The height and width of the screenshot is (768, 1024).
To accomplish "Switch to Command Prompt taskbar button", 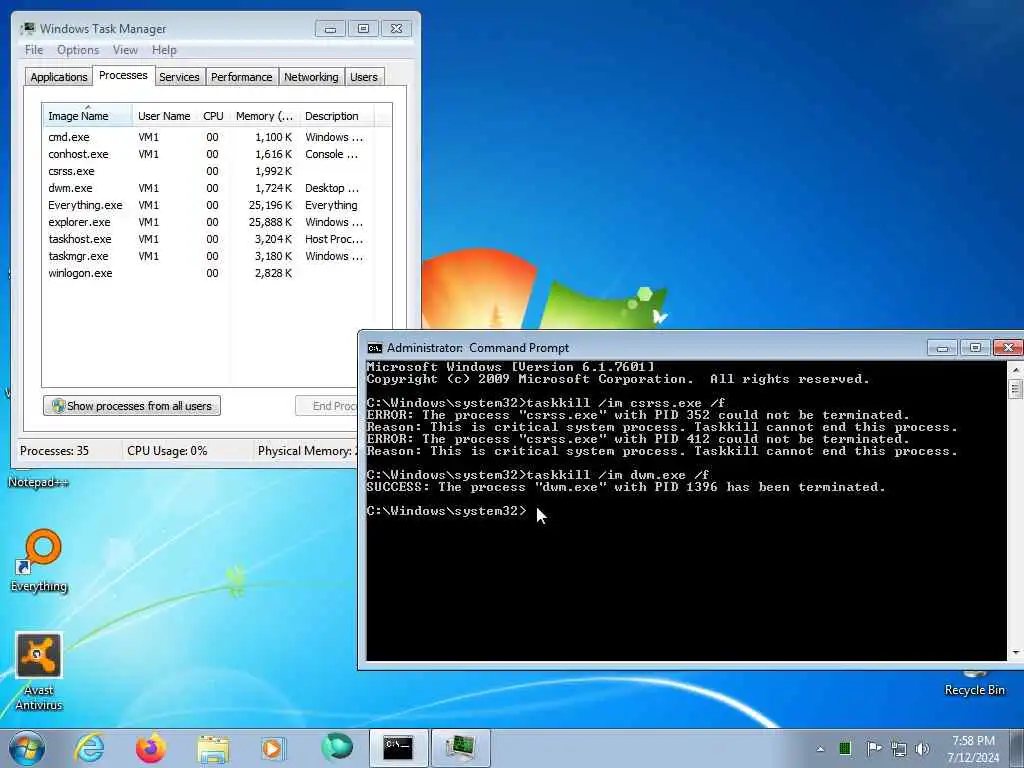I will pyautogui.click(x=398, y=748).
